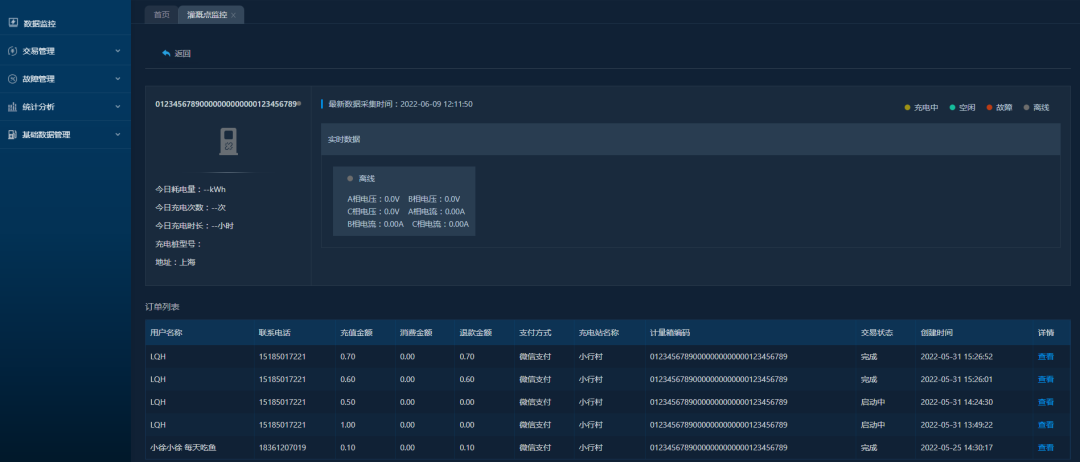Image resolution: width=1080 pixels, height=462 pixels.
Task: Click the gray 离线 legend dot at top right
Action: [1026, 107]
